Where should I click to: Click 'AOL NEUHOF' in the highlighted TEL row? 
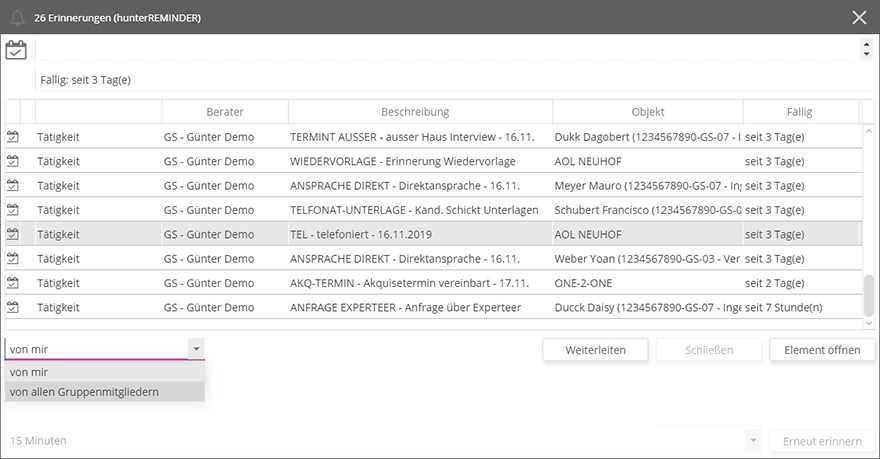(588, 234)
